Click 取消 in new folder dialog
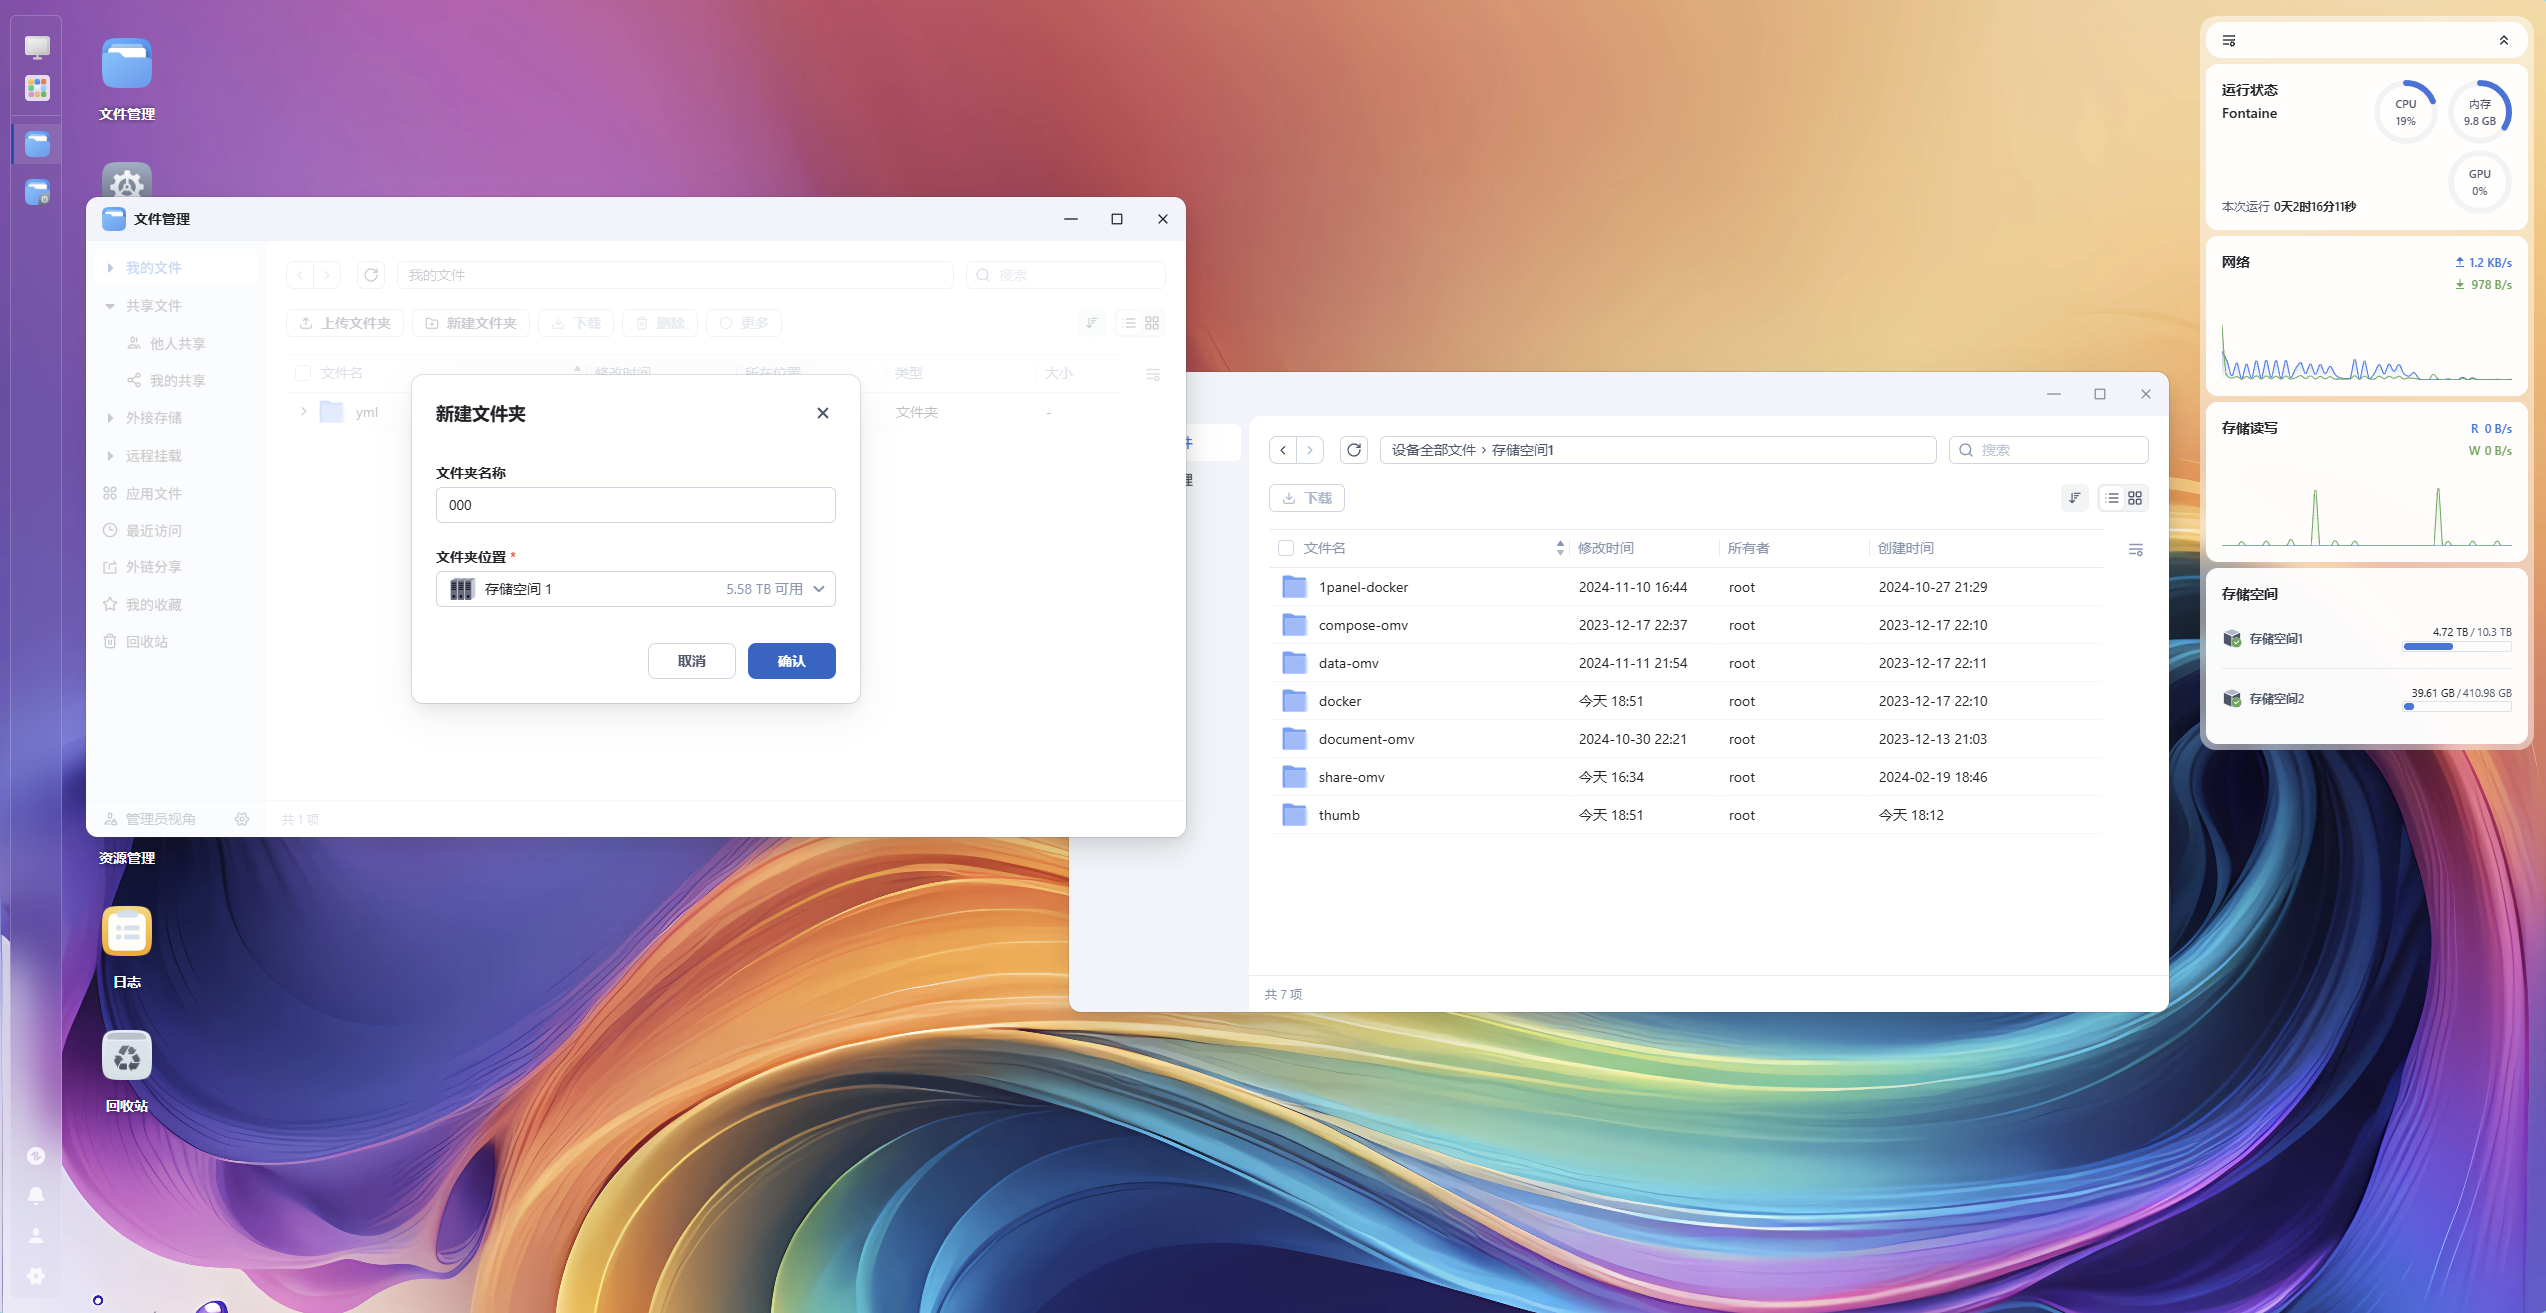 [x=691, y=661]
